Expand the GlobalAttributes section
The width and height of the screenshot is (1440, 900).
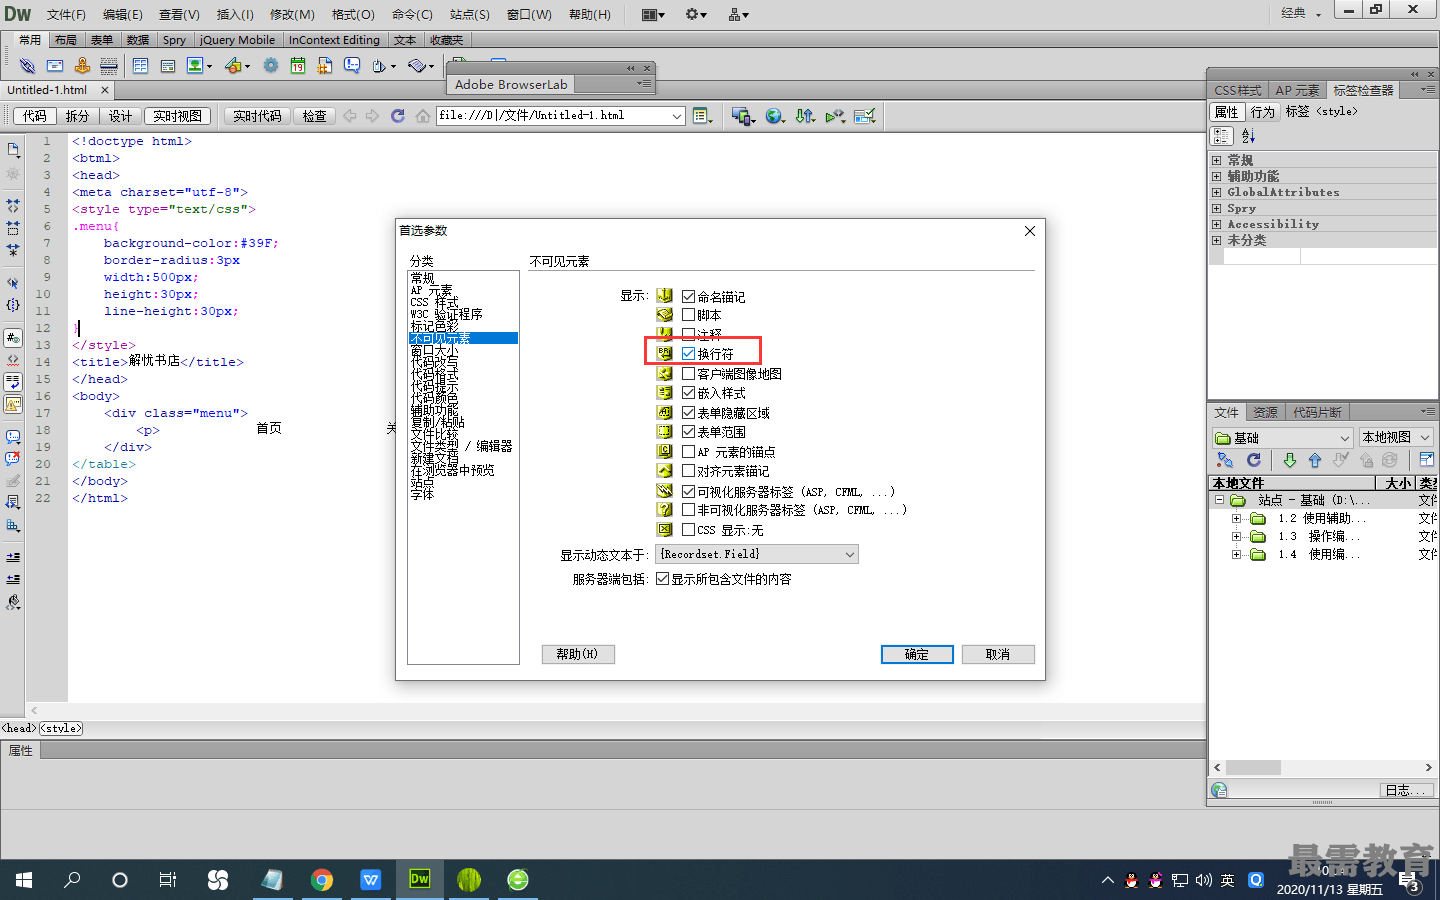pos(1217,192)
